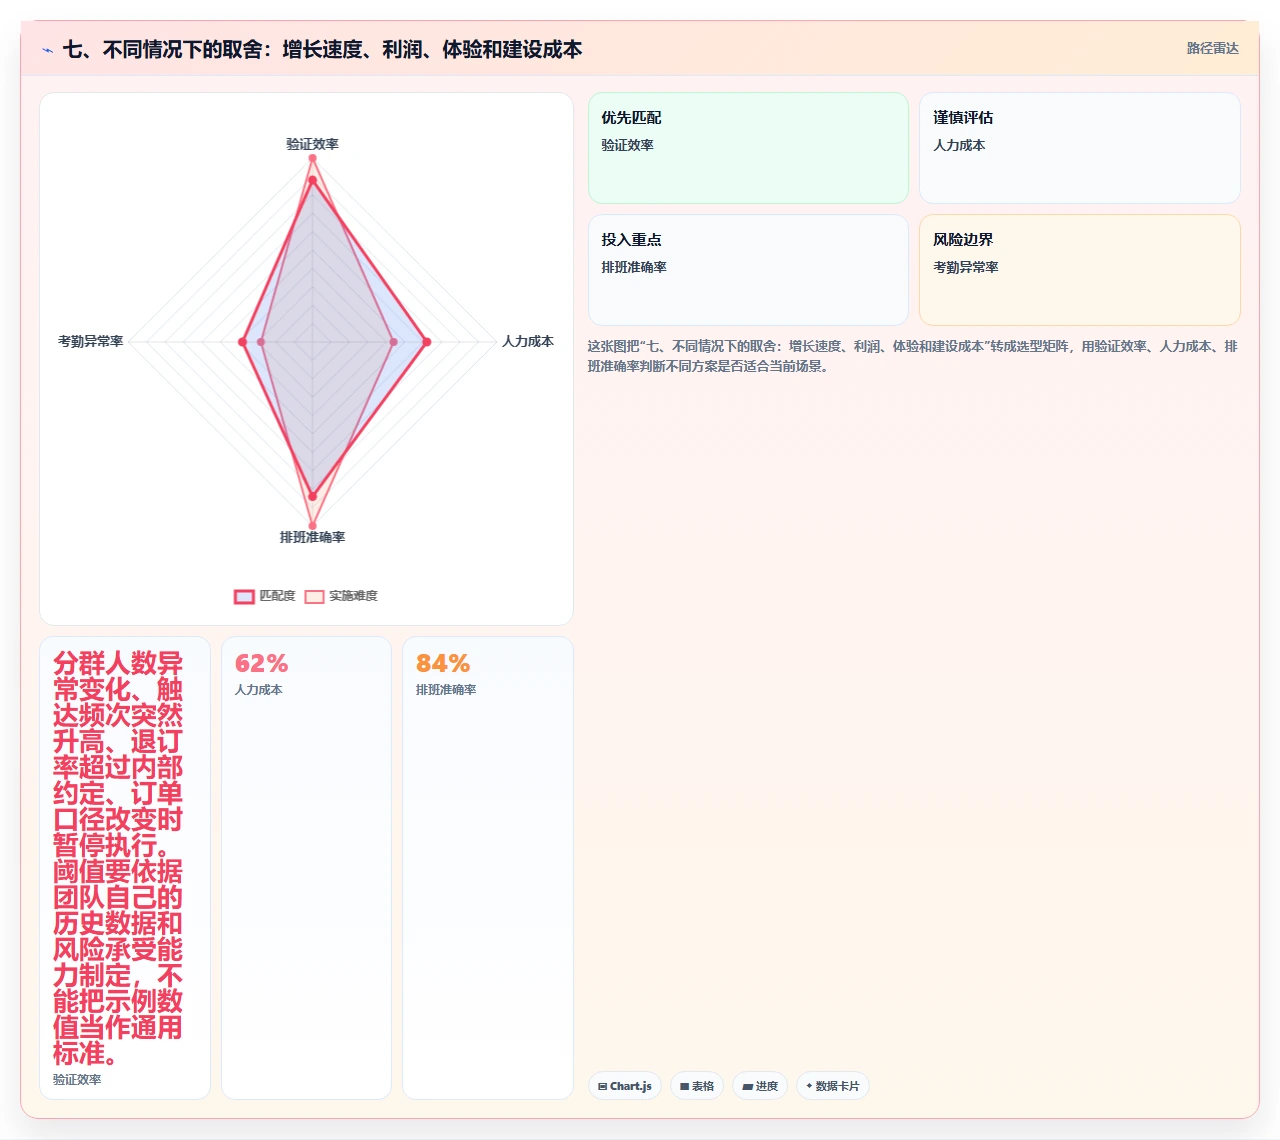The height and width of the screenshot is (1140, 1280).
Task: Click the lightning icon beside the section title
Action: point(47,50)
